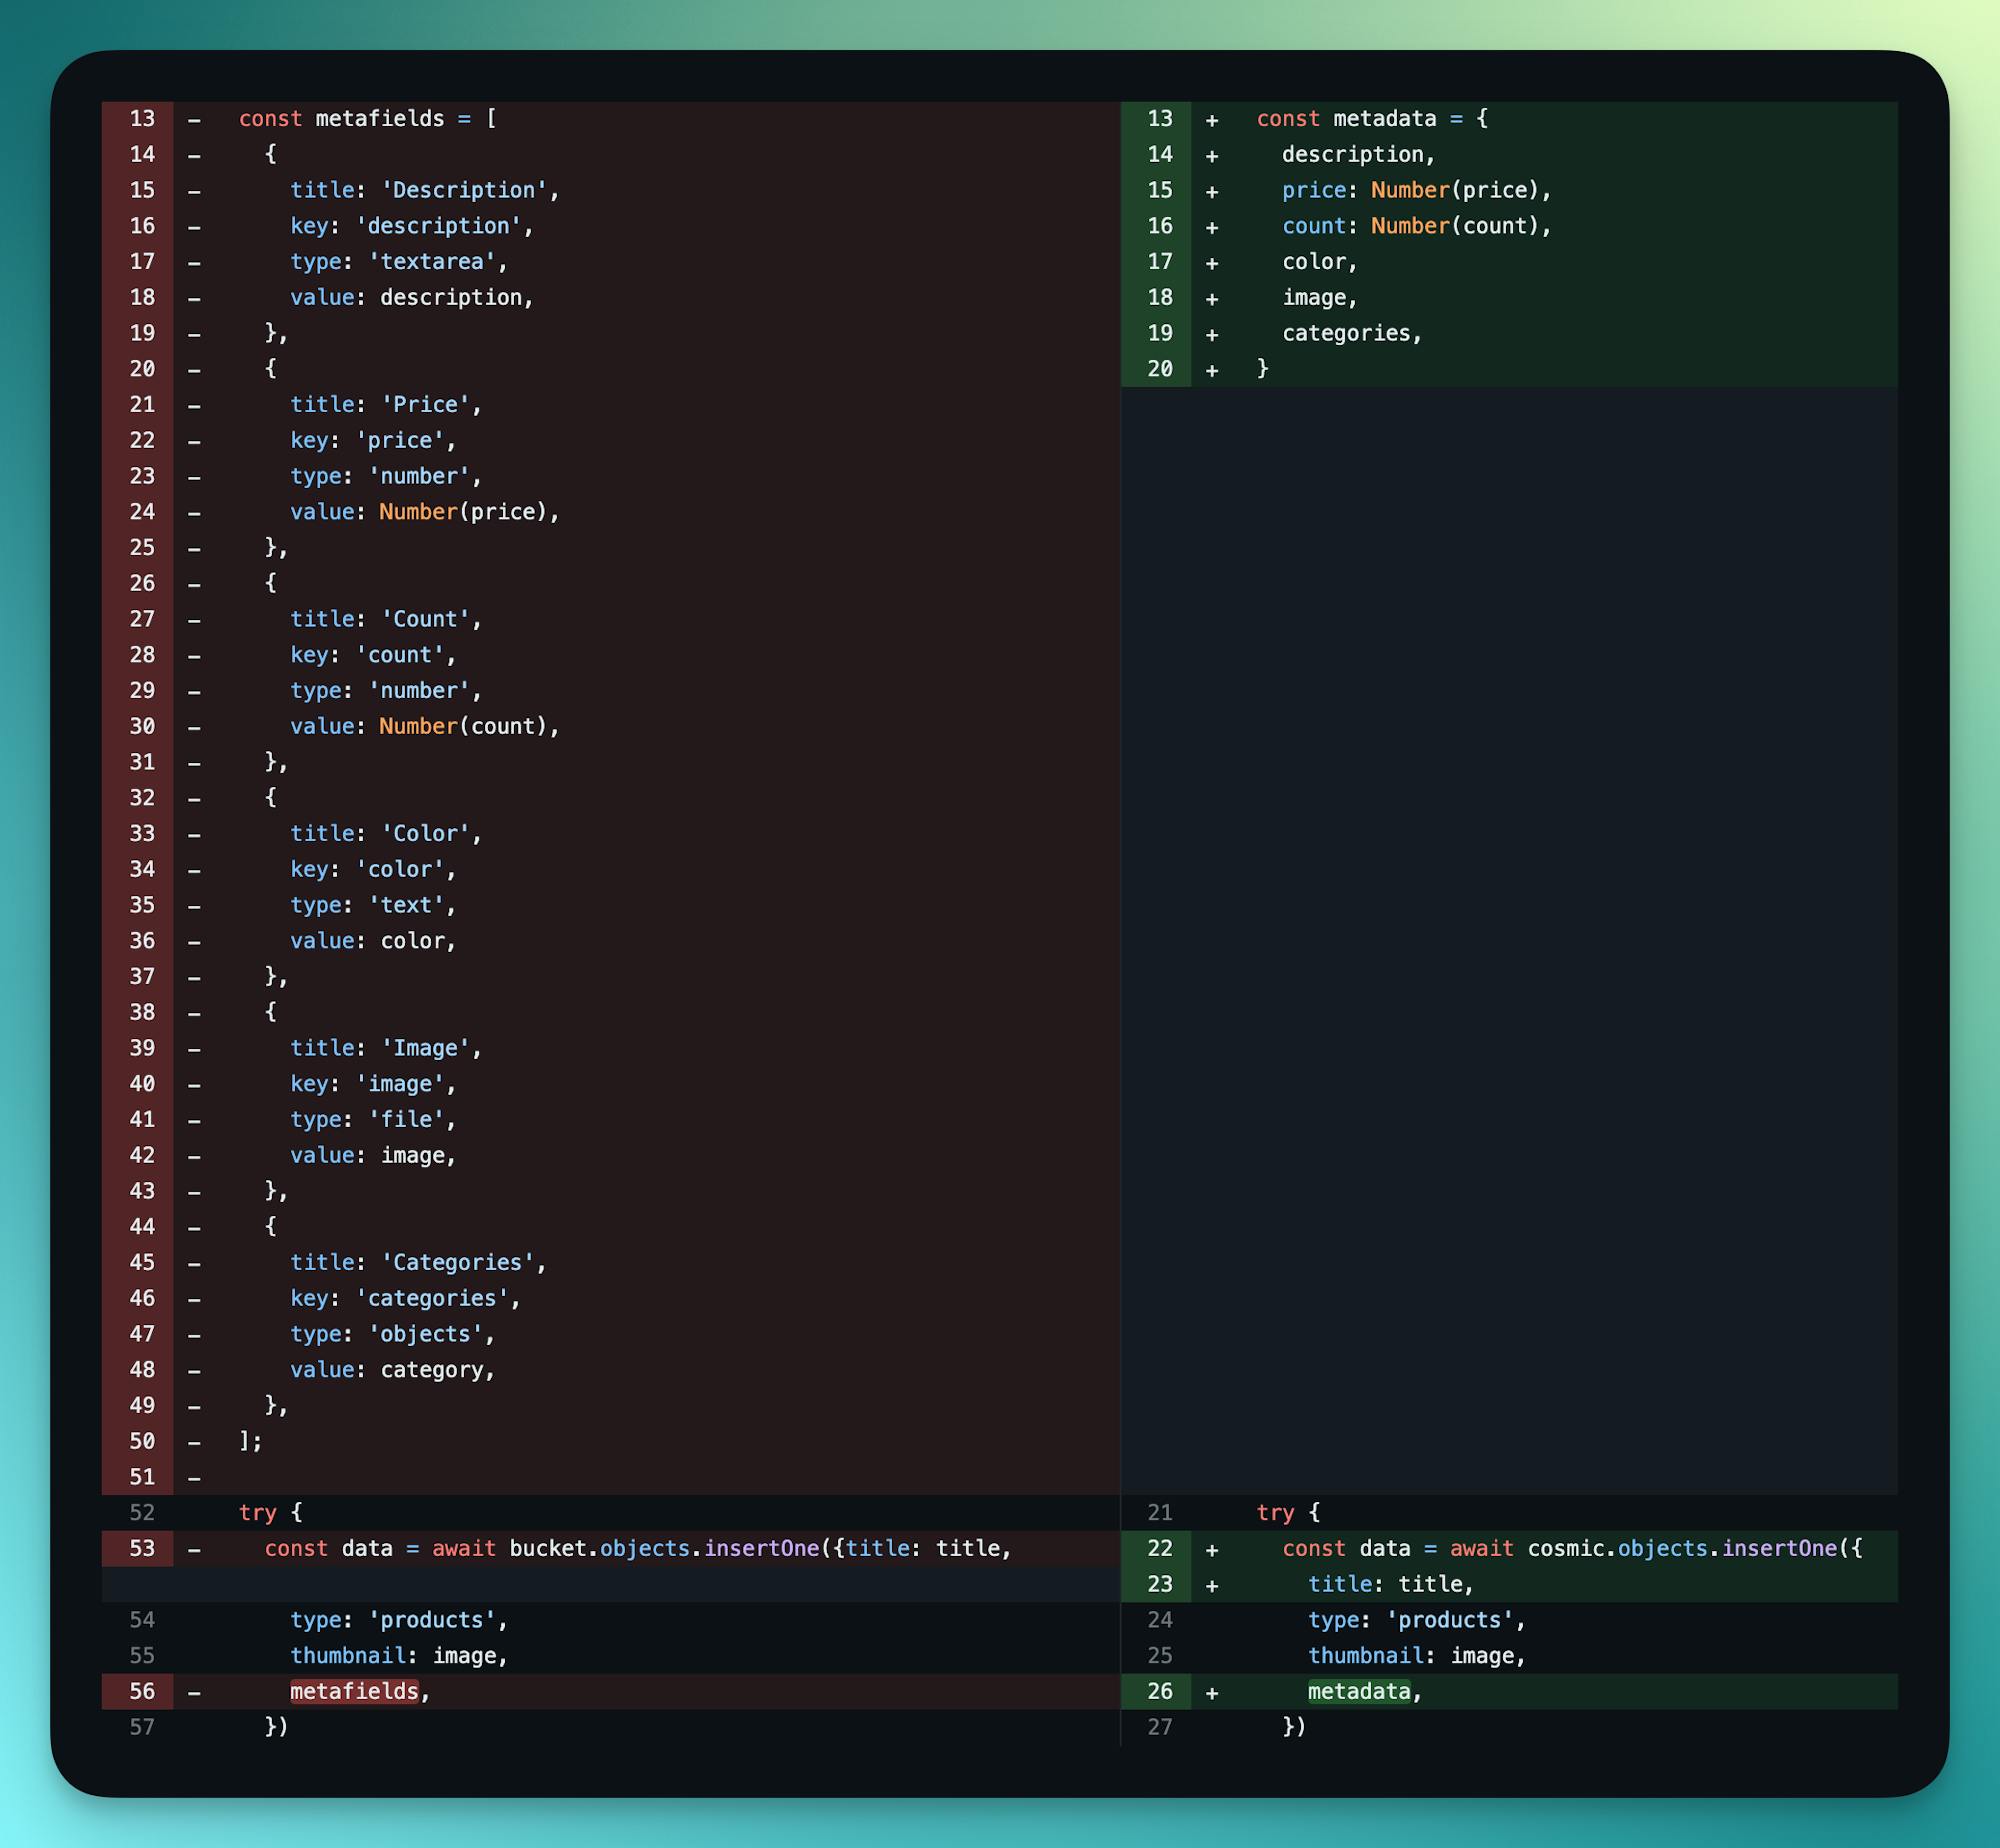Click 'image,' on added line 18
The width and height of the screenshot is (2000, 1848).
point(1320,297)
